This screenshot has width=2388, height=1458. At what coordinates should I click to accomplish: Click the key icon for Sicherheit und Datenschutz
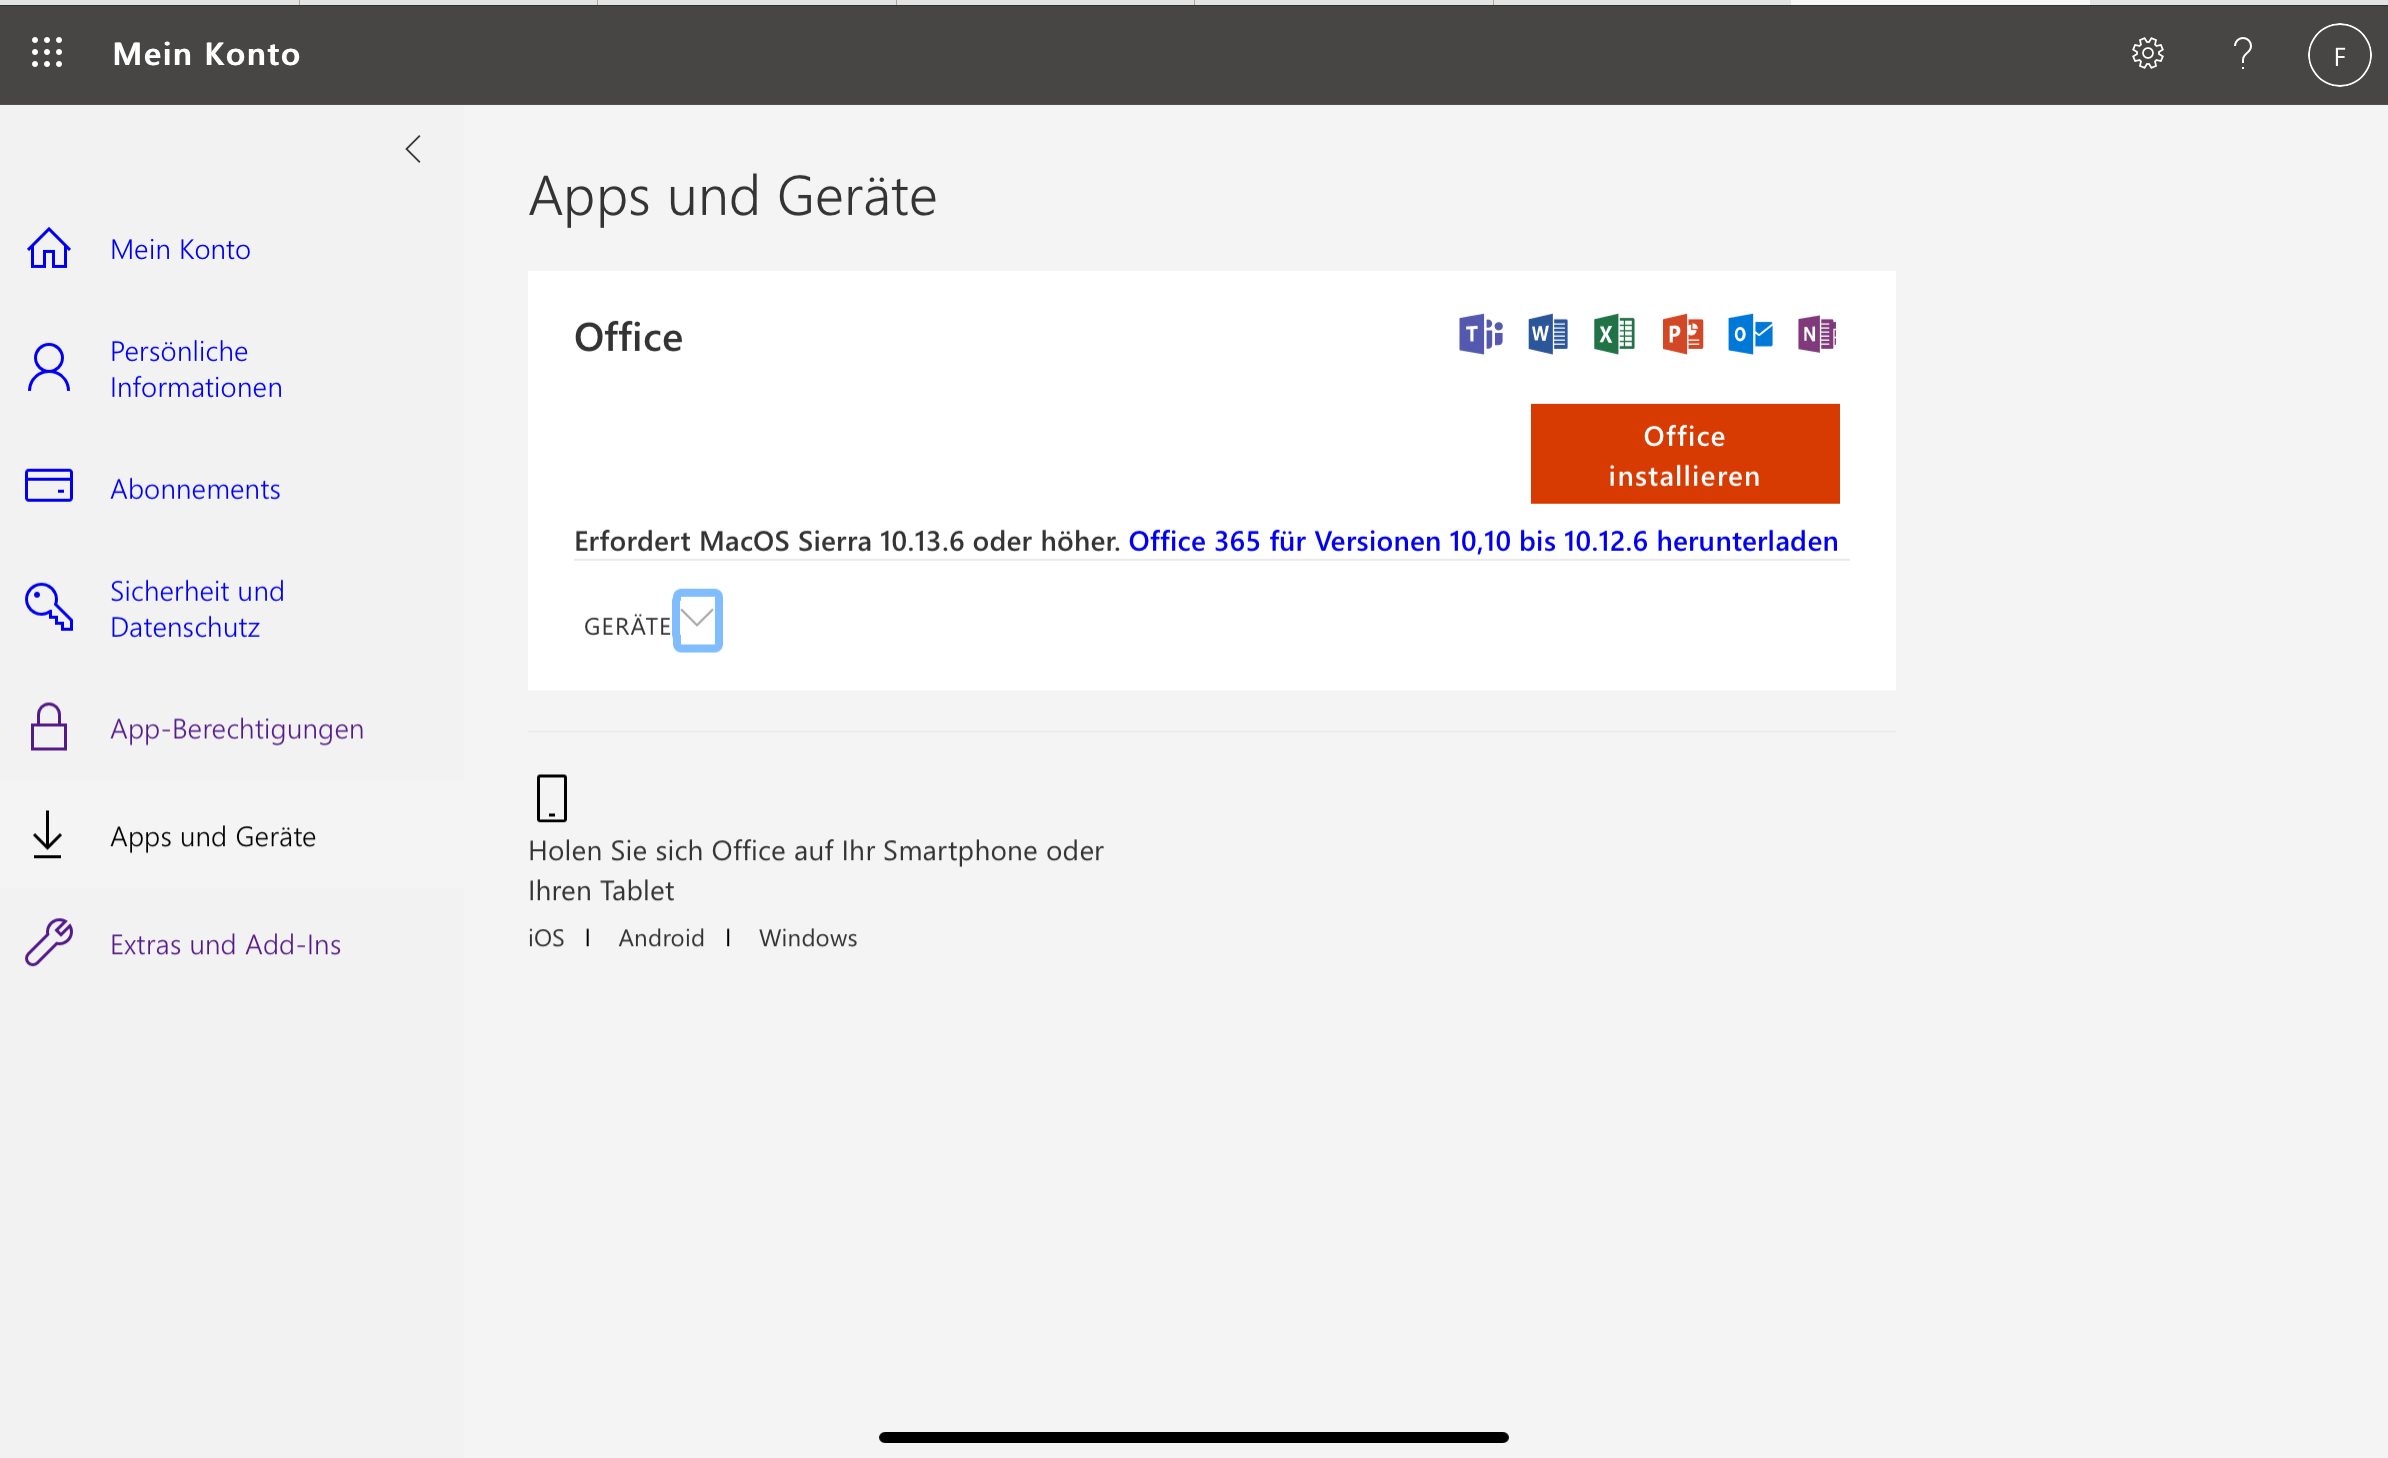[48, 607]
